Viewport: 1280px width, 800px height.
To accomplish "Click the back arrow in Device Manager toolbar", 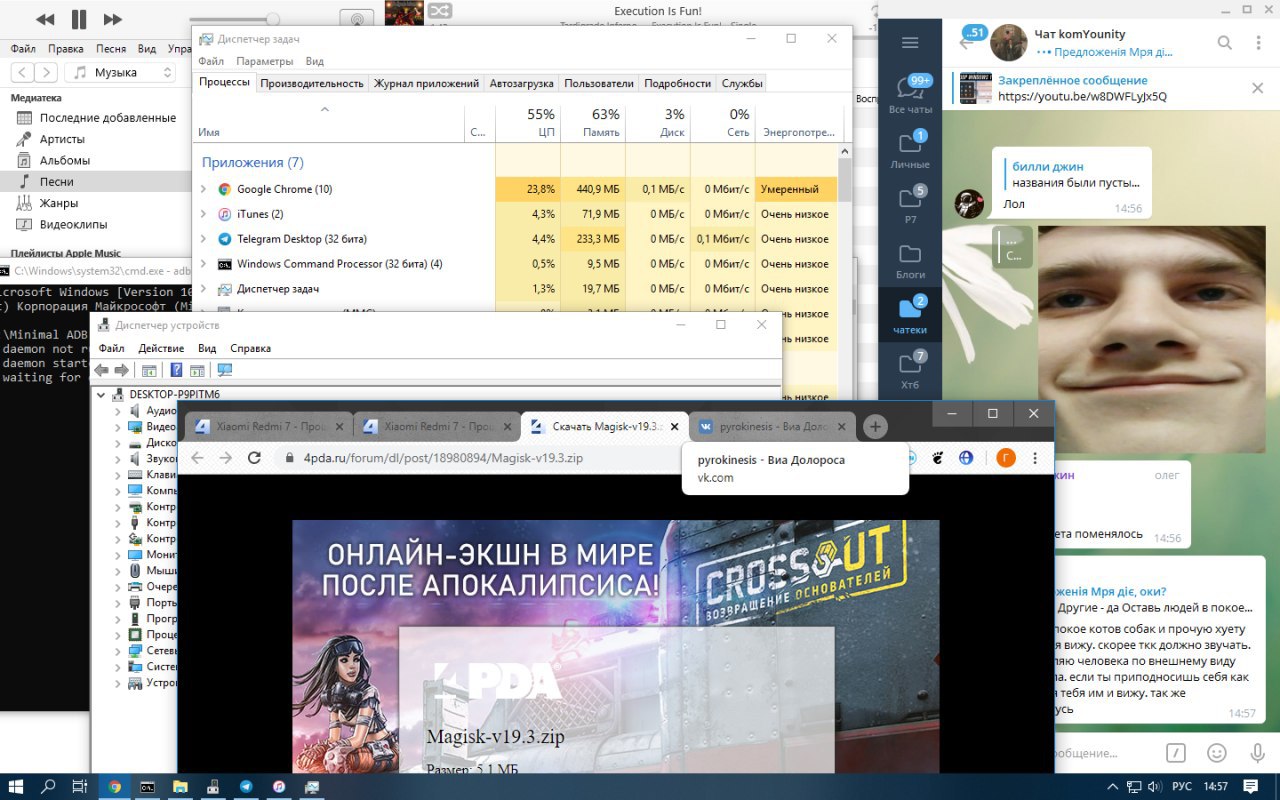I will click(101, 370).
